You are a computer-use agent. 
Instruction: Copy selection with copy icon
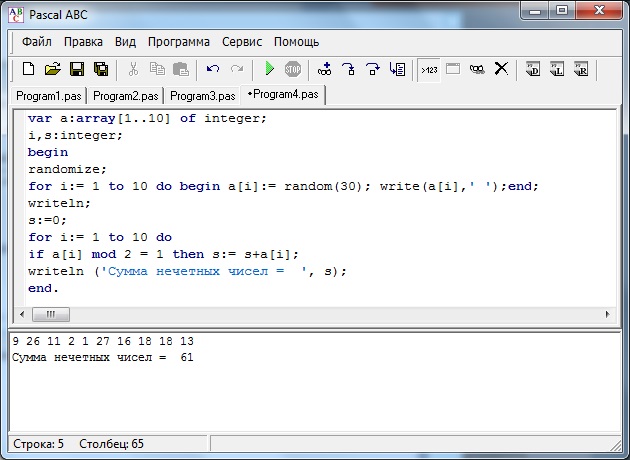[157, 69]
